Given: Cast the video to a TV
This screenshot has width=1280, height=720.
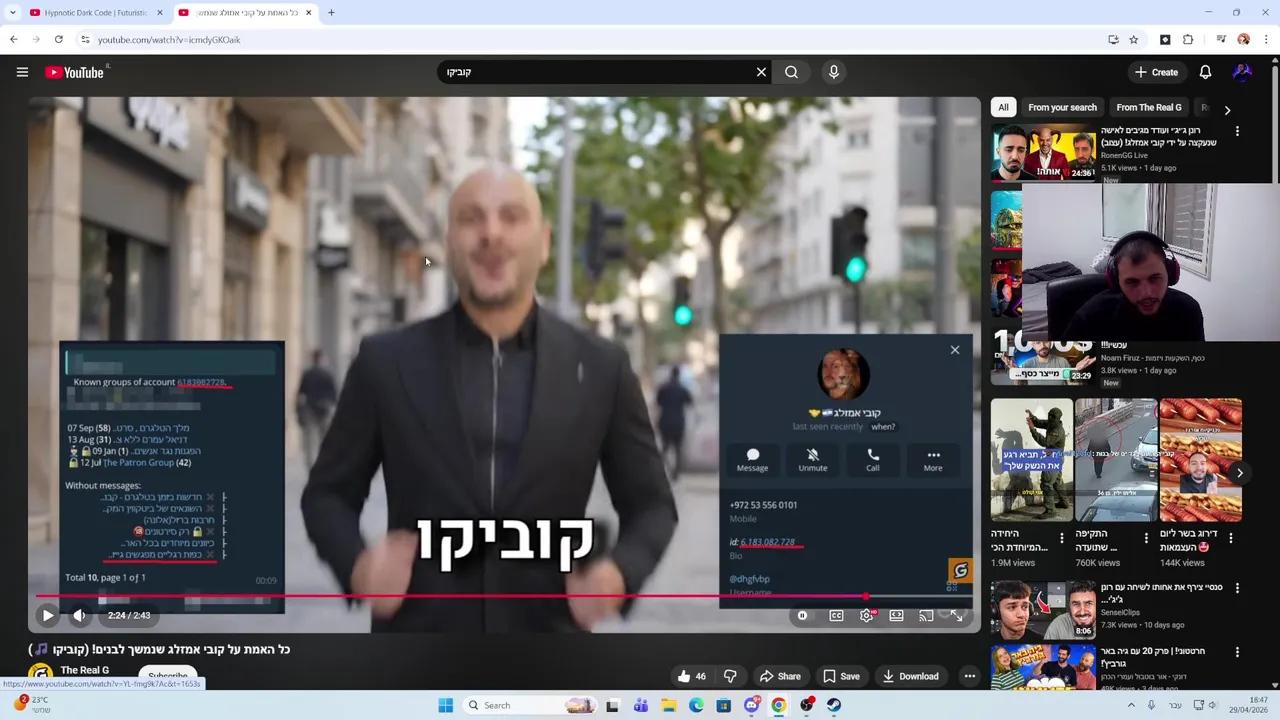Looking at the screenshot, I should pos(926,616).
